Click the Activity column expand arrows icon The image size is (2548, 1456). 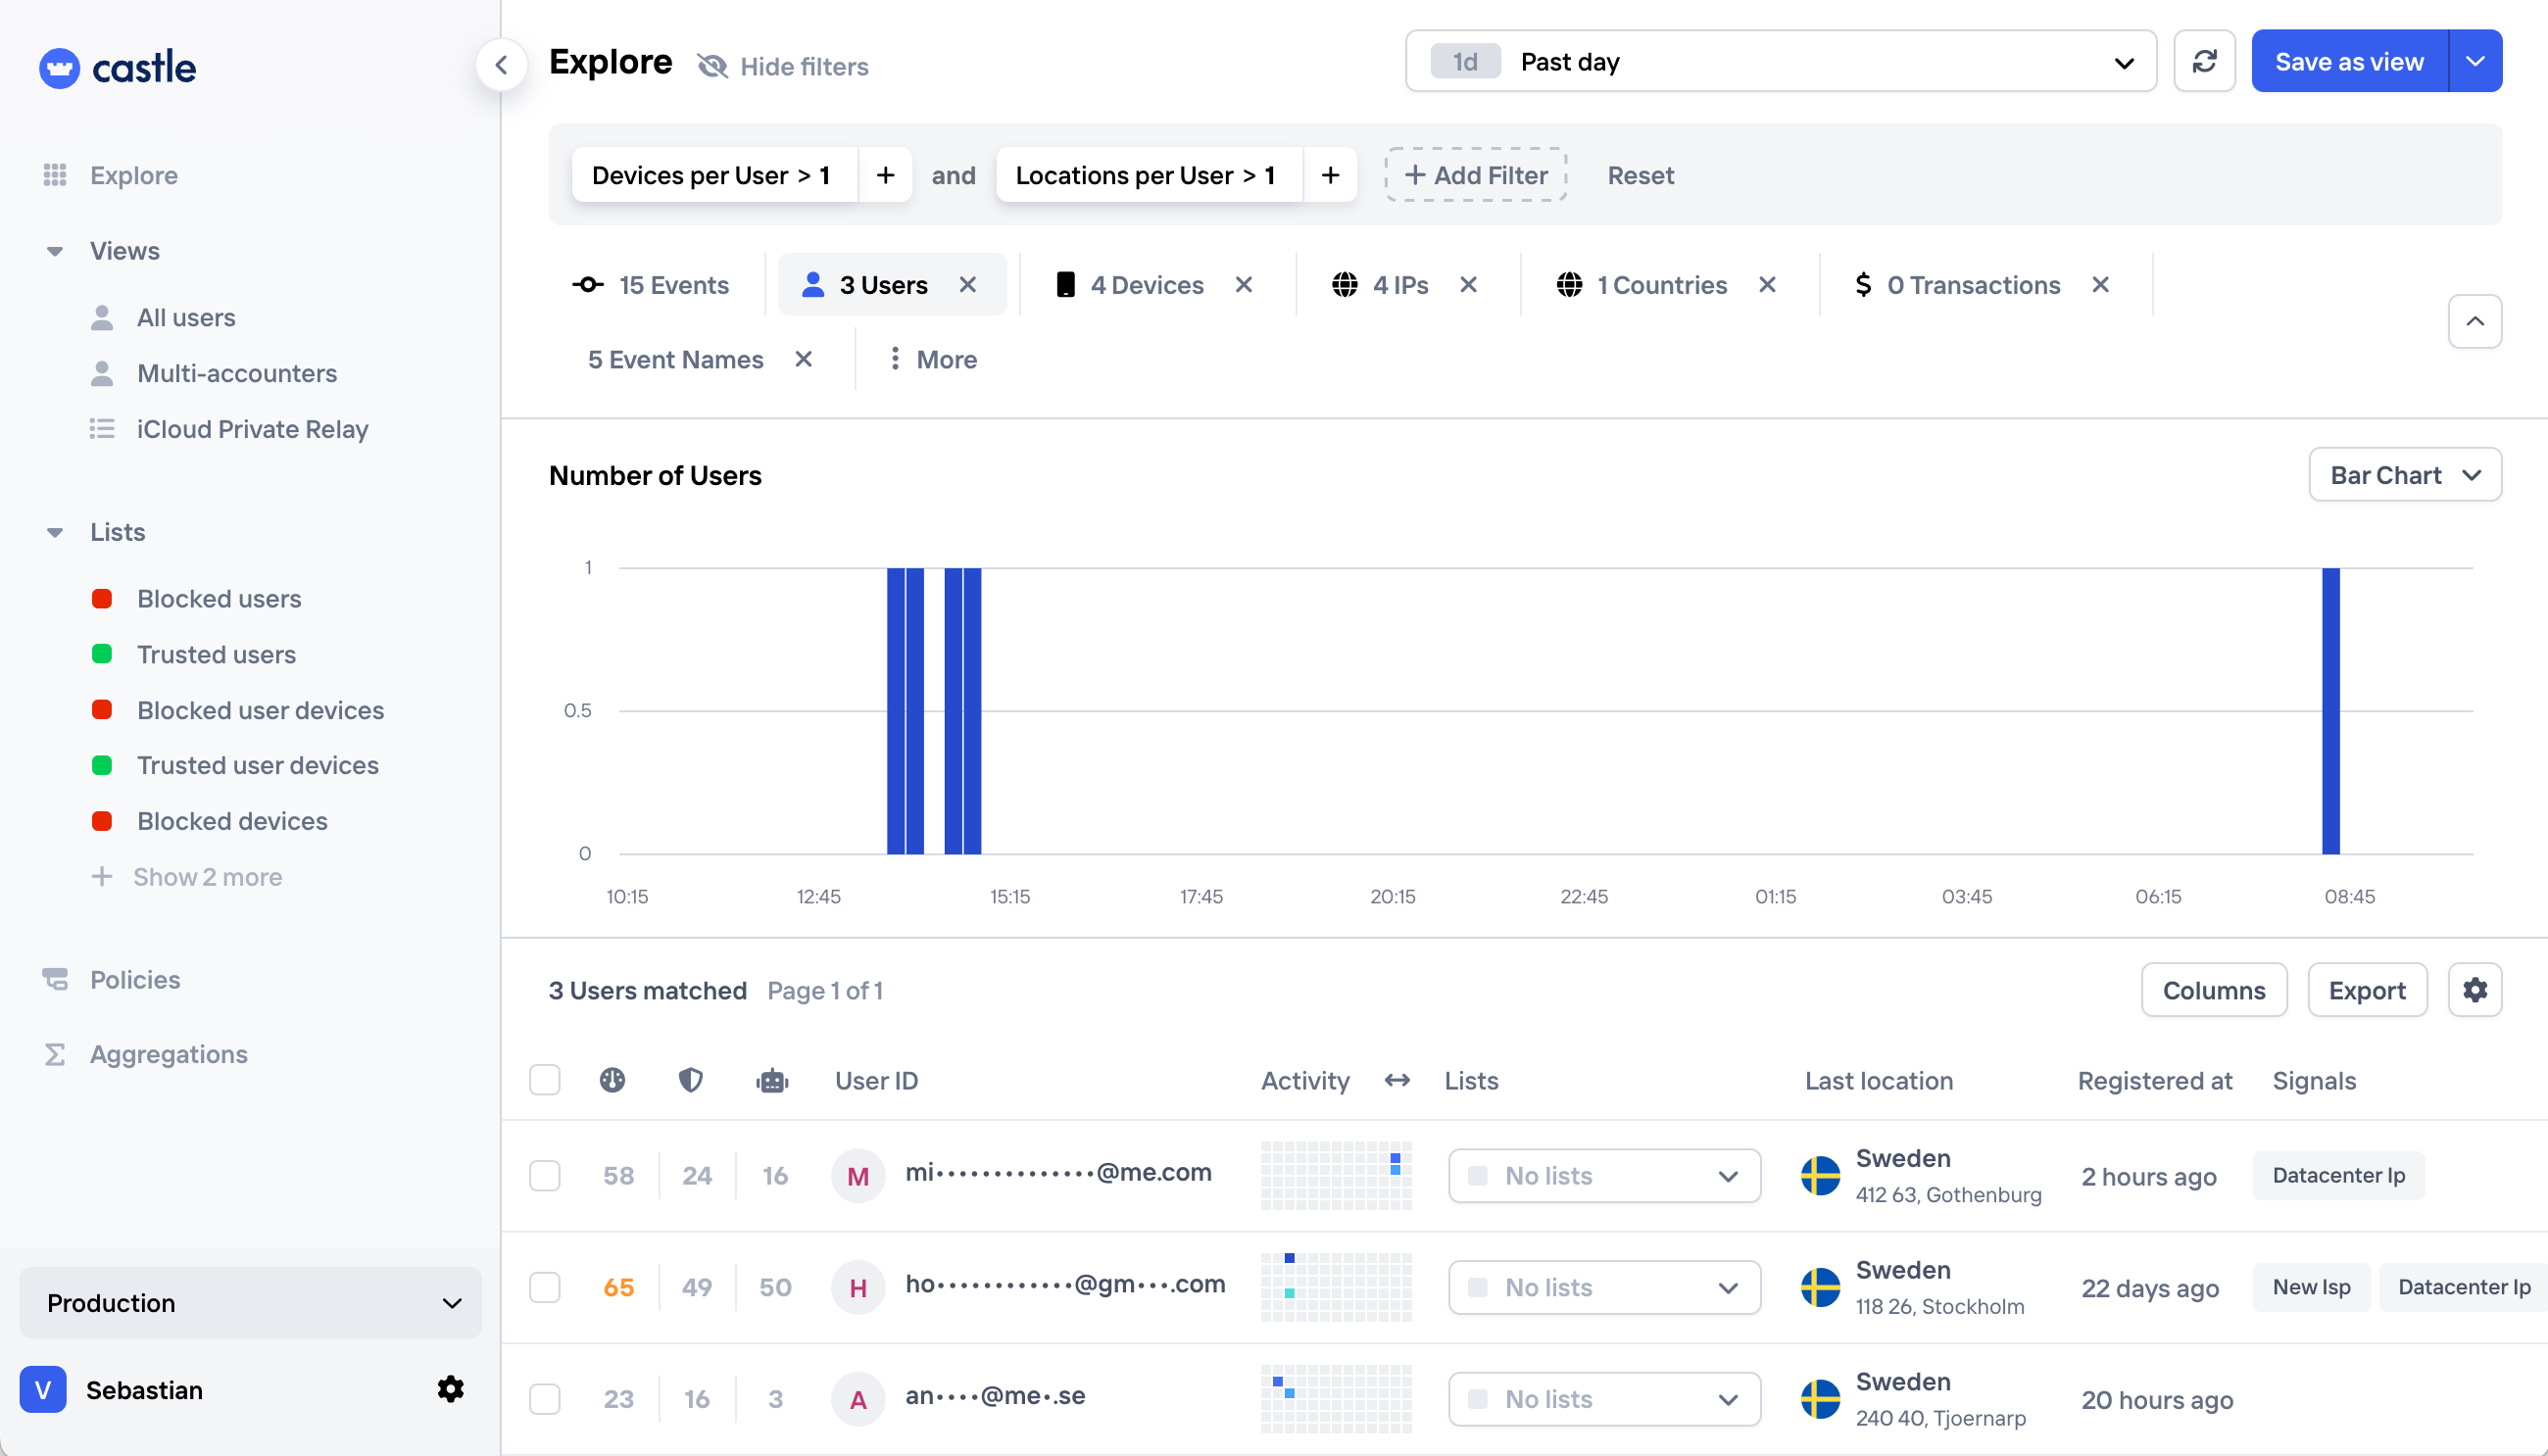tap(1397, 1080)
